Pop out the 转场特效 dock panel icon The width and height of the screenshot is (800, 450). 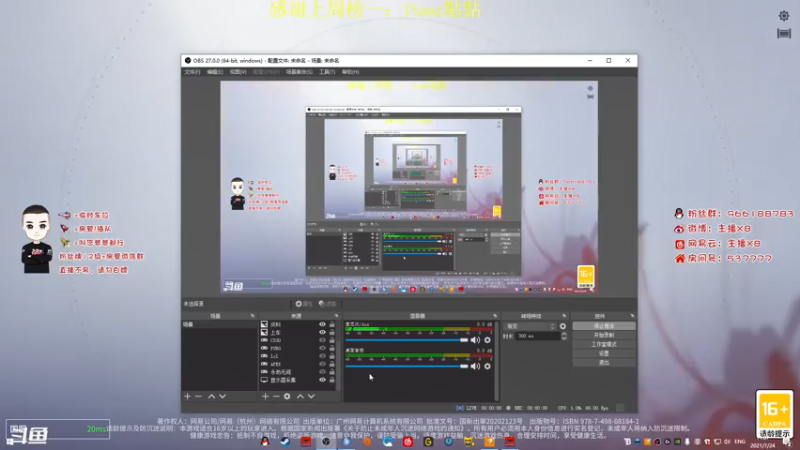coord(564,316)
